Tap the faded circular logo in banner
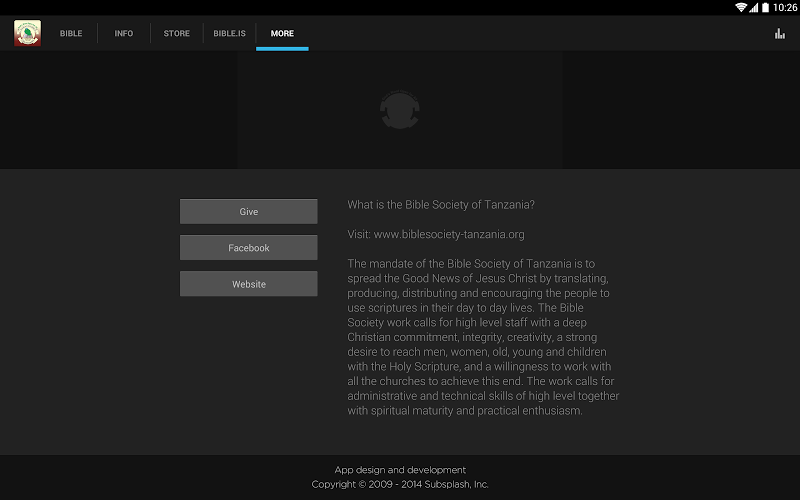800x500 pixels. click(x=400, y=109)
